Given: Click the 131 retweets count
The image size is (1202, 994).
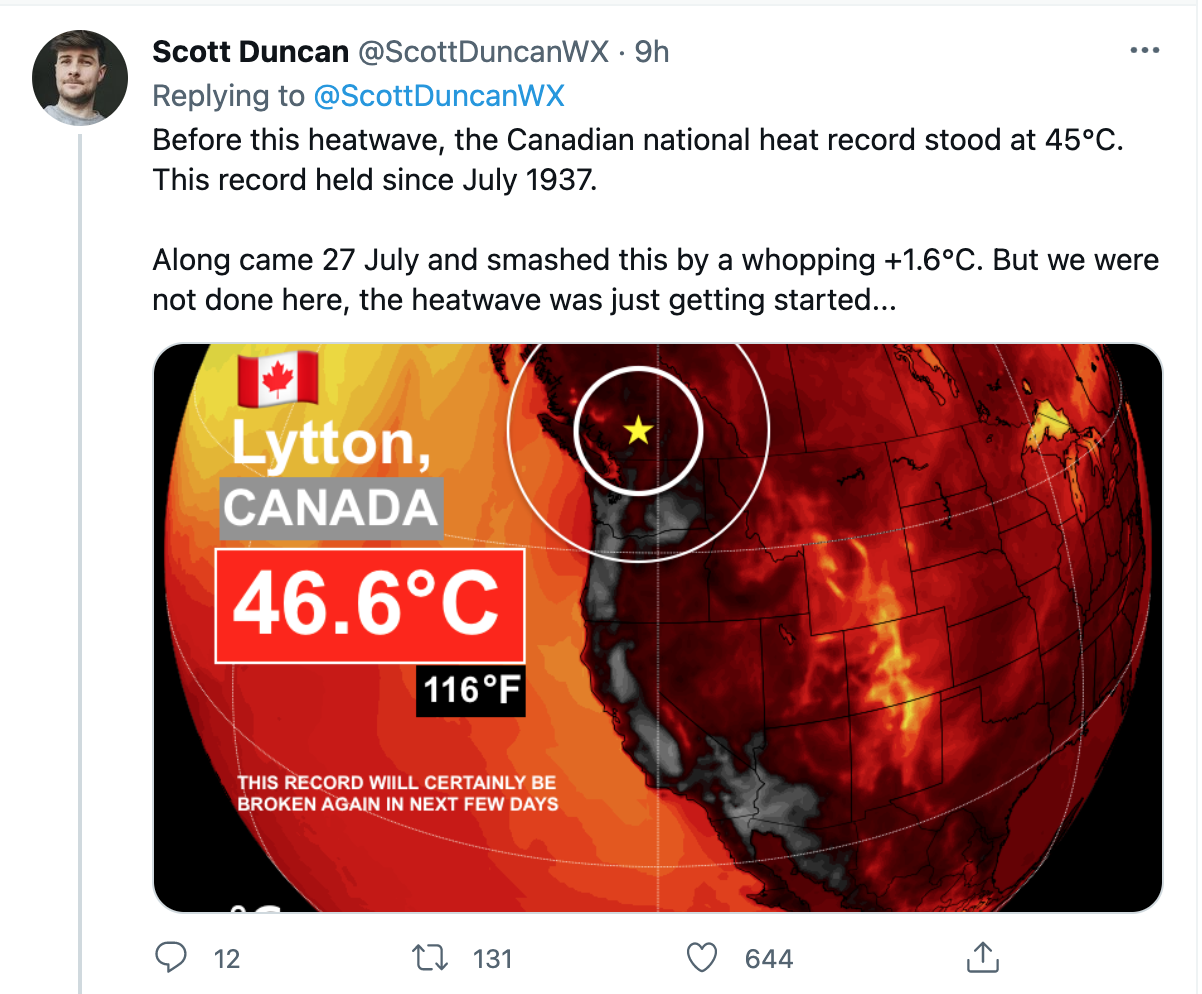Looking at the screenshot, I should point(492,959).
